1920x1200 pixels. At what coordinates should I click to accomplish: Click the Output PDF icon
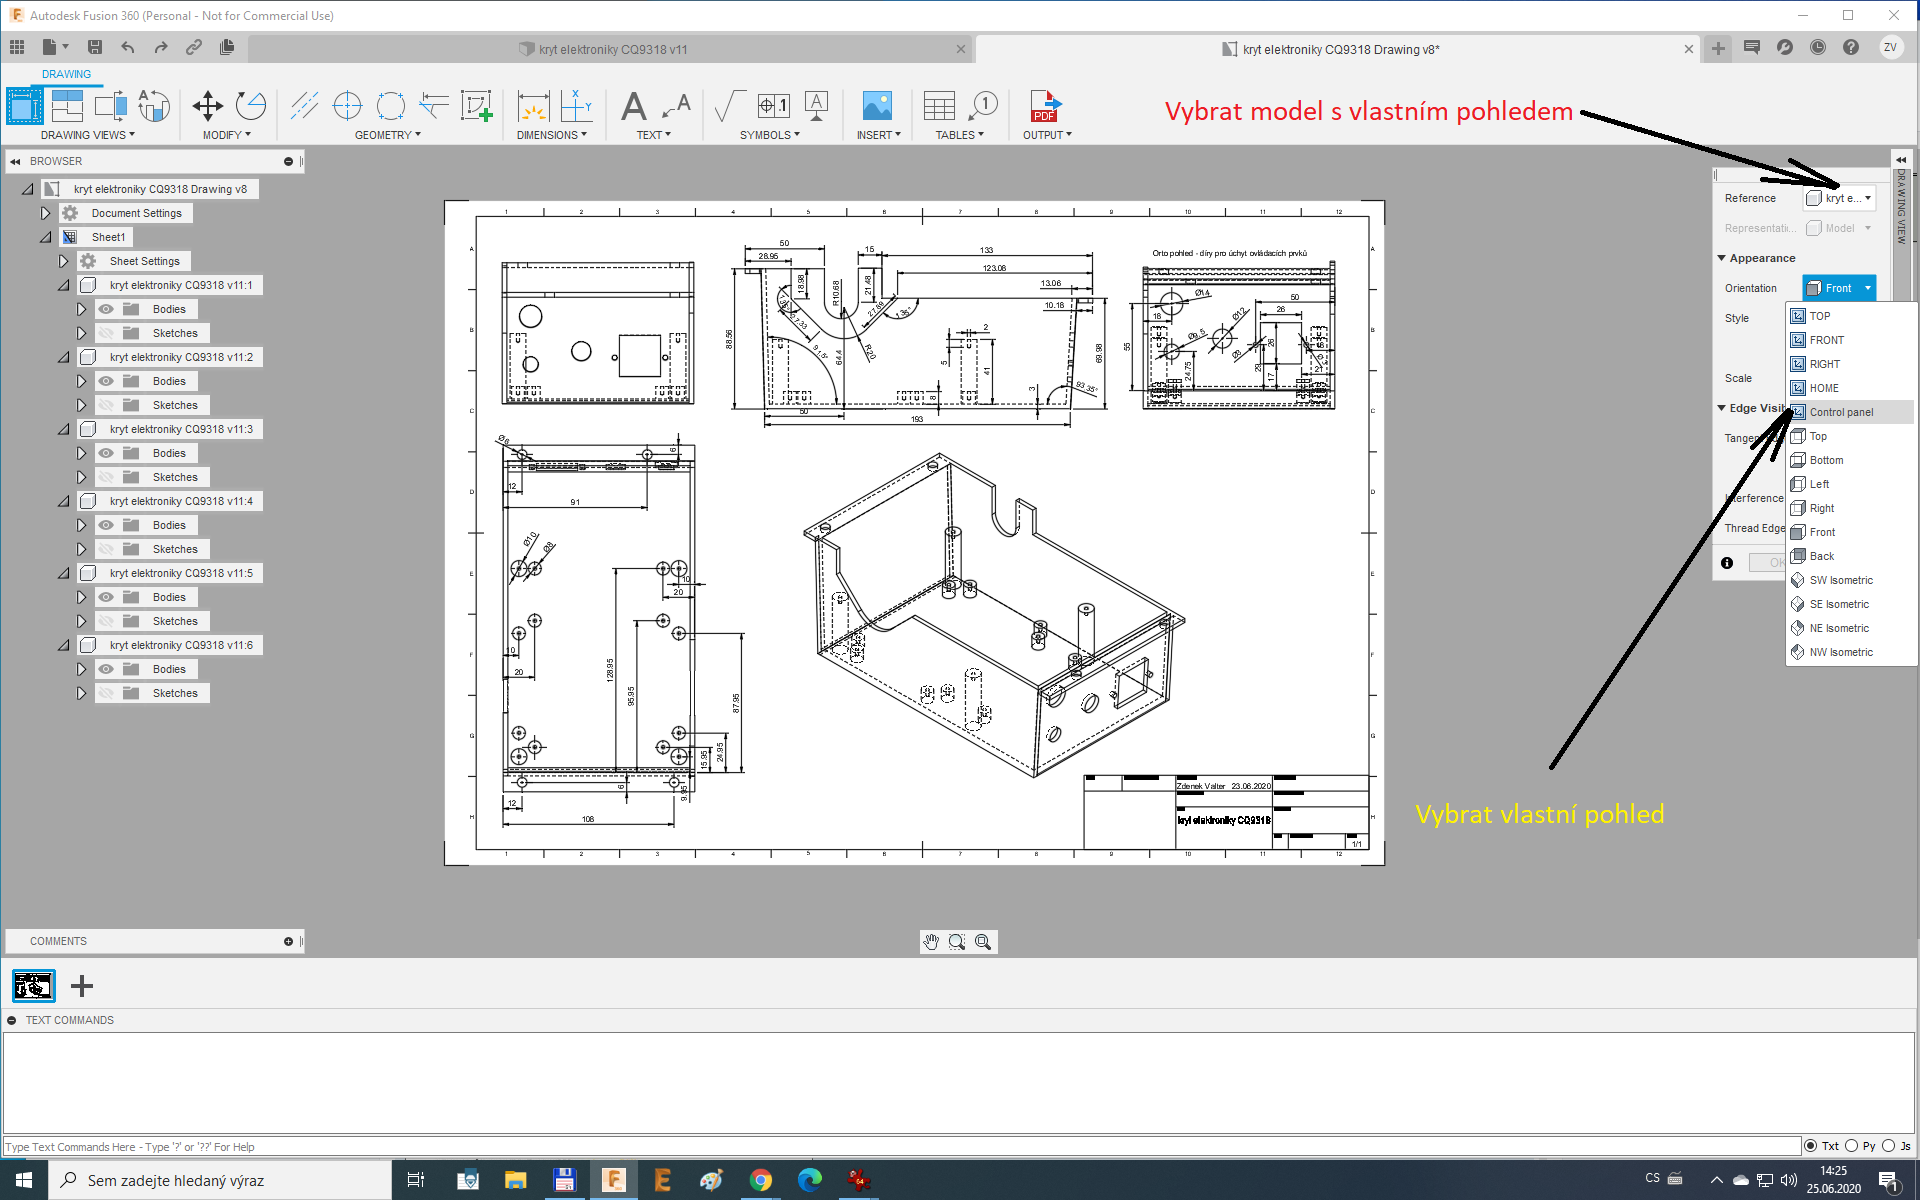click(1045, 106)
